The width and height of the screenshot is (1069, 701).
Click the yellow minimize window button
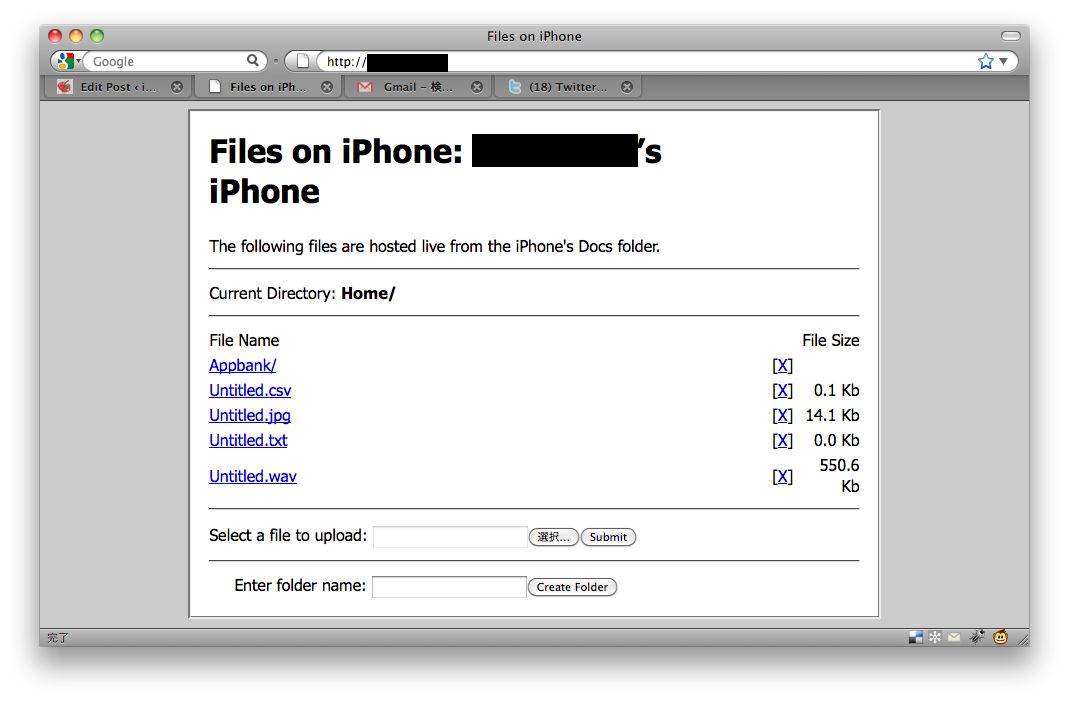pos(76,36)
